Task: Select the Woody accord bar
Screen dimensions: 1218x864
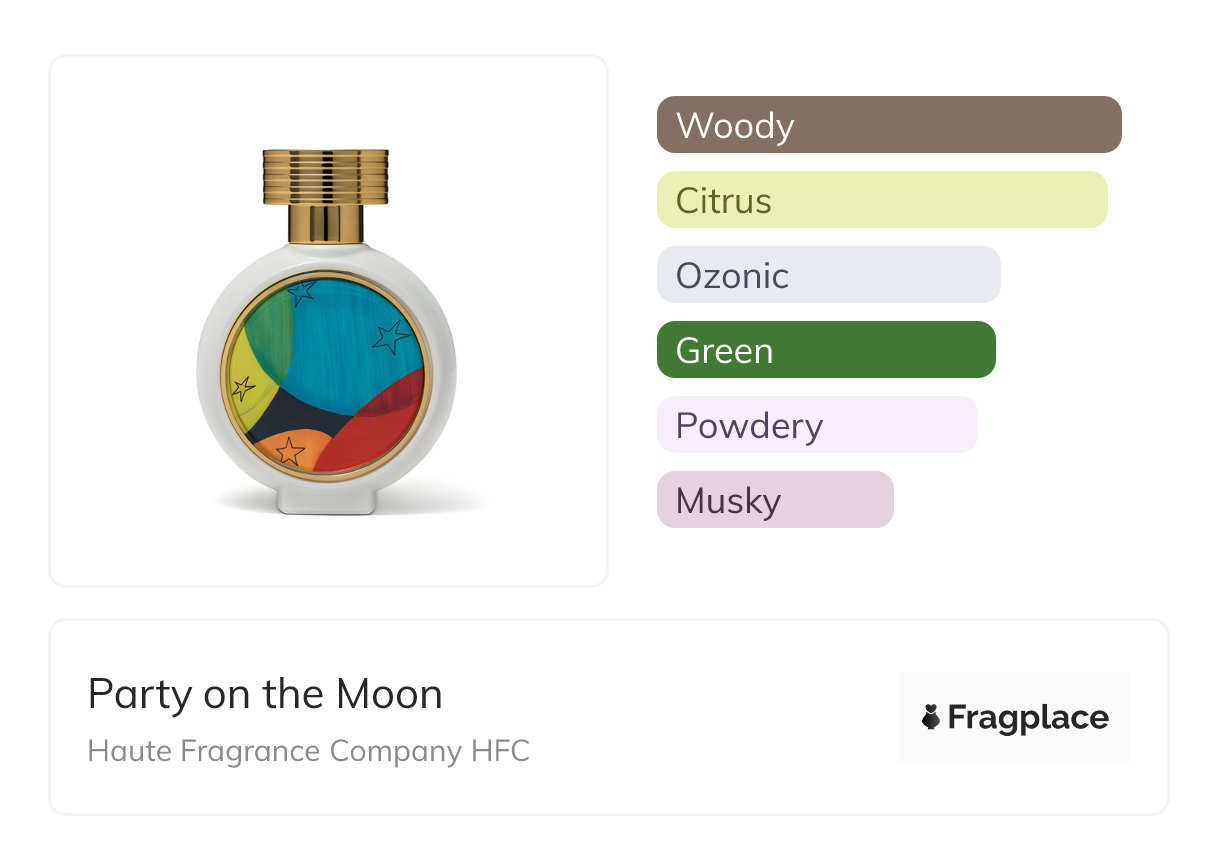Action: 888,125
